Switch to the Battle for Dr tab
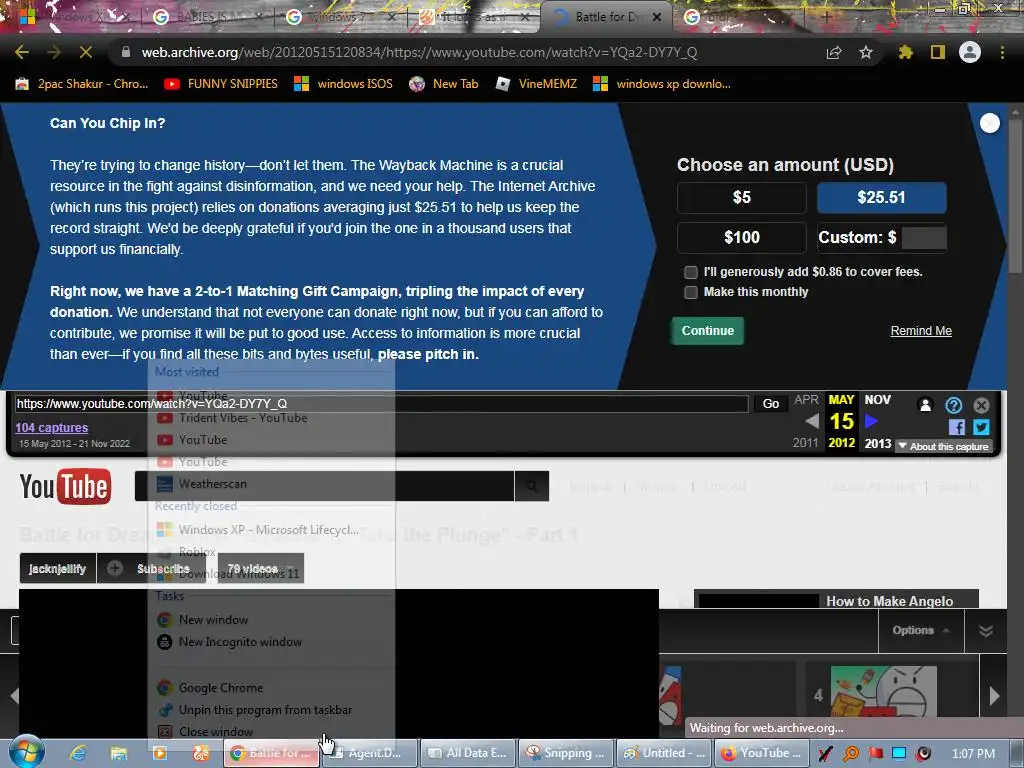 pyautogui.click(x=607, y=17)
